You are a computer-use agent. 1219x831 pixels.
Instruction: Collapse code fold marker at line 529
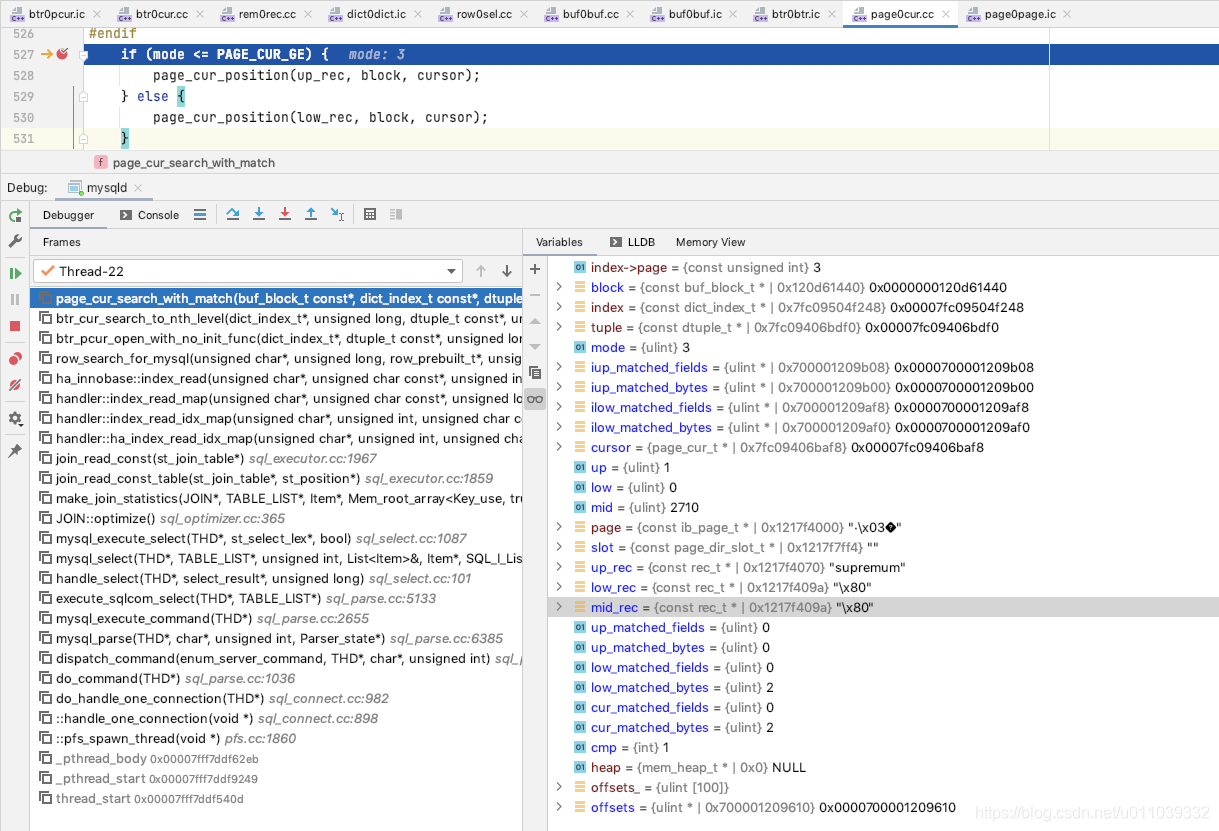(x=84, y=97)
